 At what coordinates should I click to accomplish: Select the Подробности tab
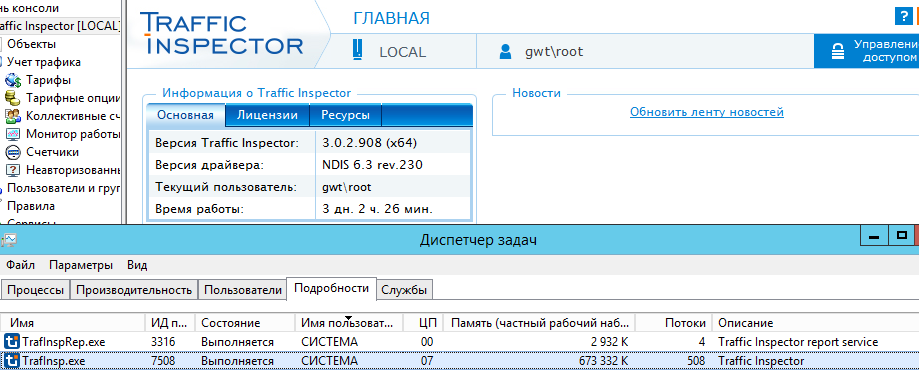(331, 288)
